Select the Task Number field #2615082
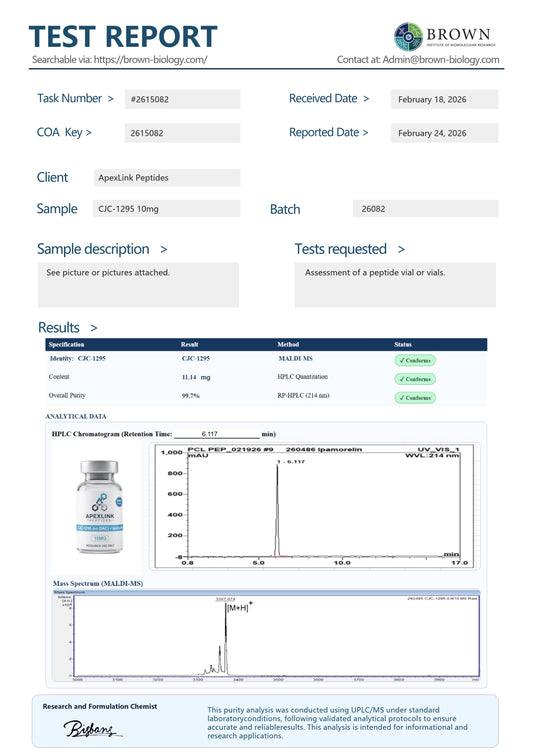The image size is (533, 754). [x=182, y=99]
